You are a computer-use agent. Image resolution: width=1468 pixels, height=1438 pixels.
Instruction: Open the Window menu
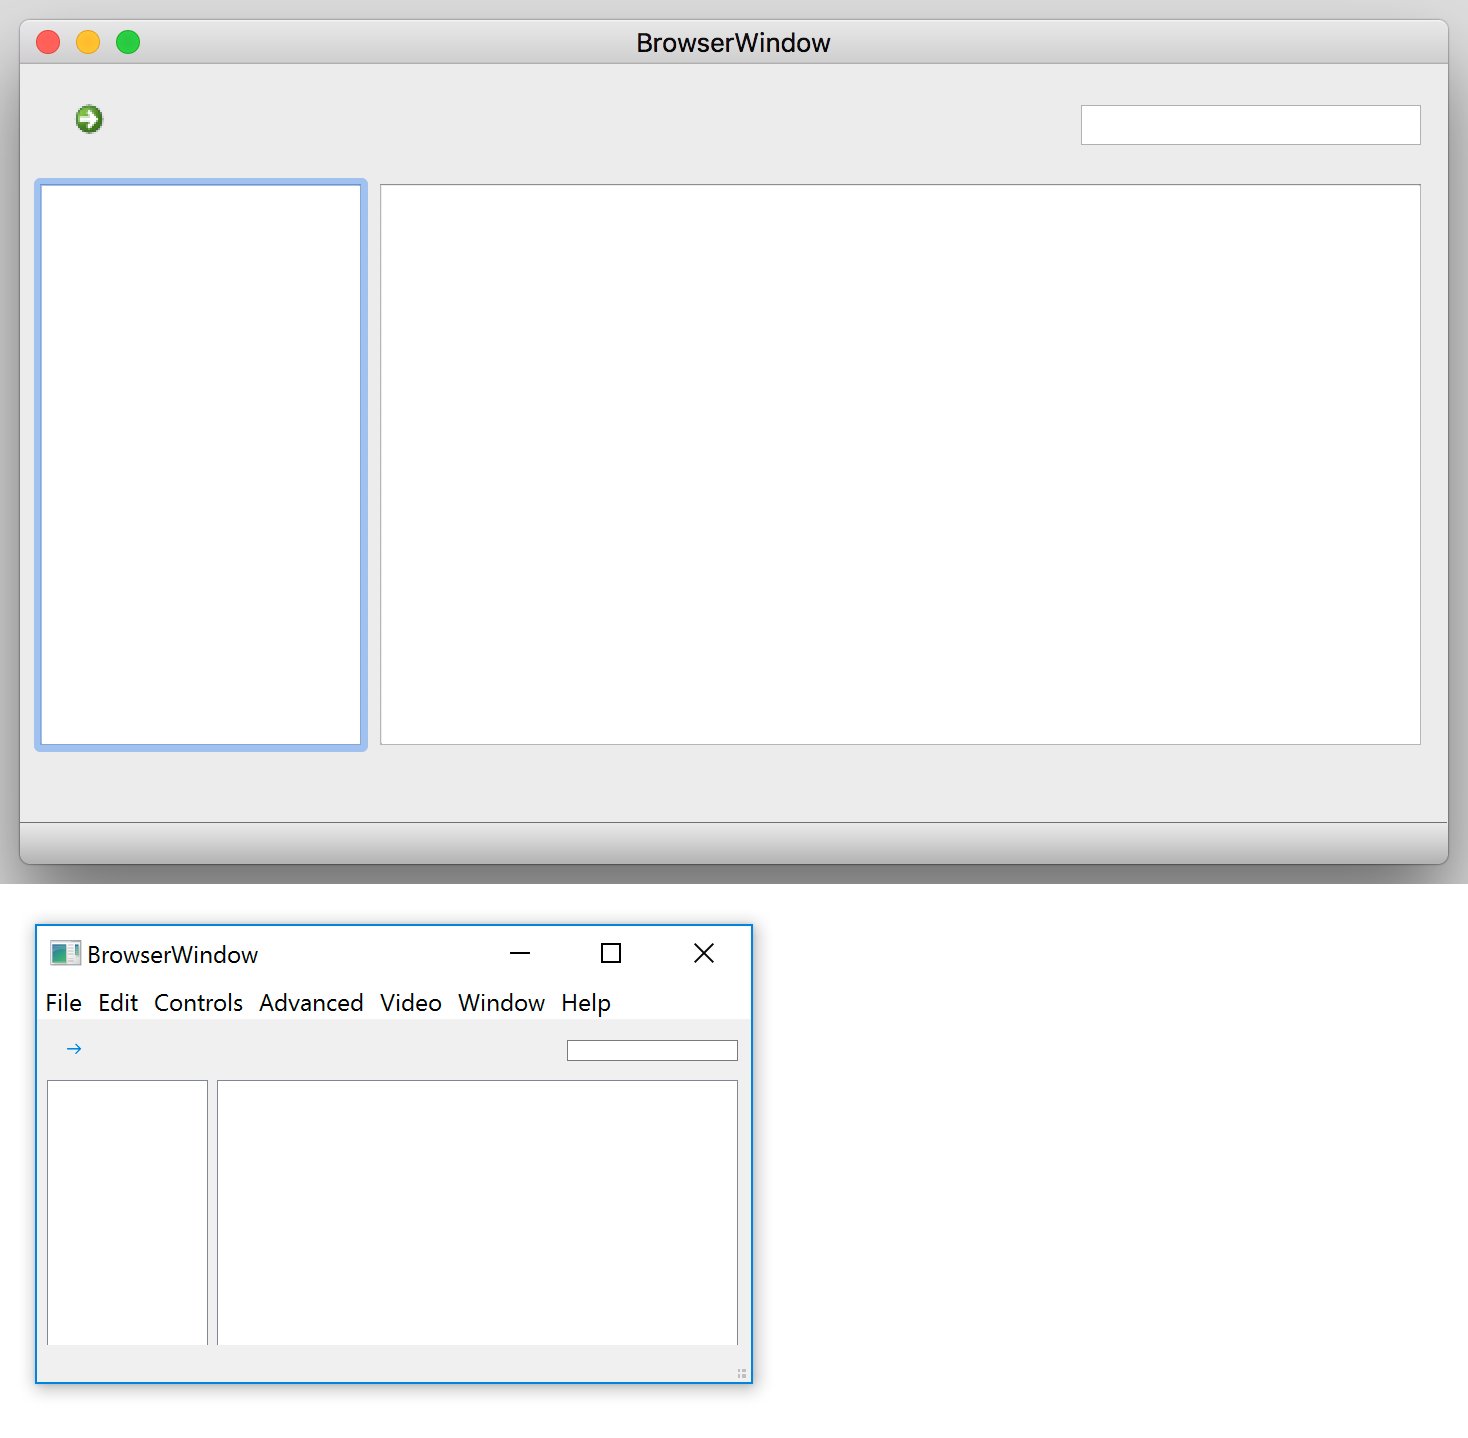tap(501, 1003)
